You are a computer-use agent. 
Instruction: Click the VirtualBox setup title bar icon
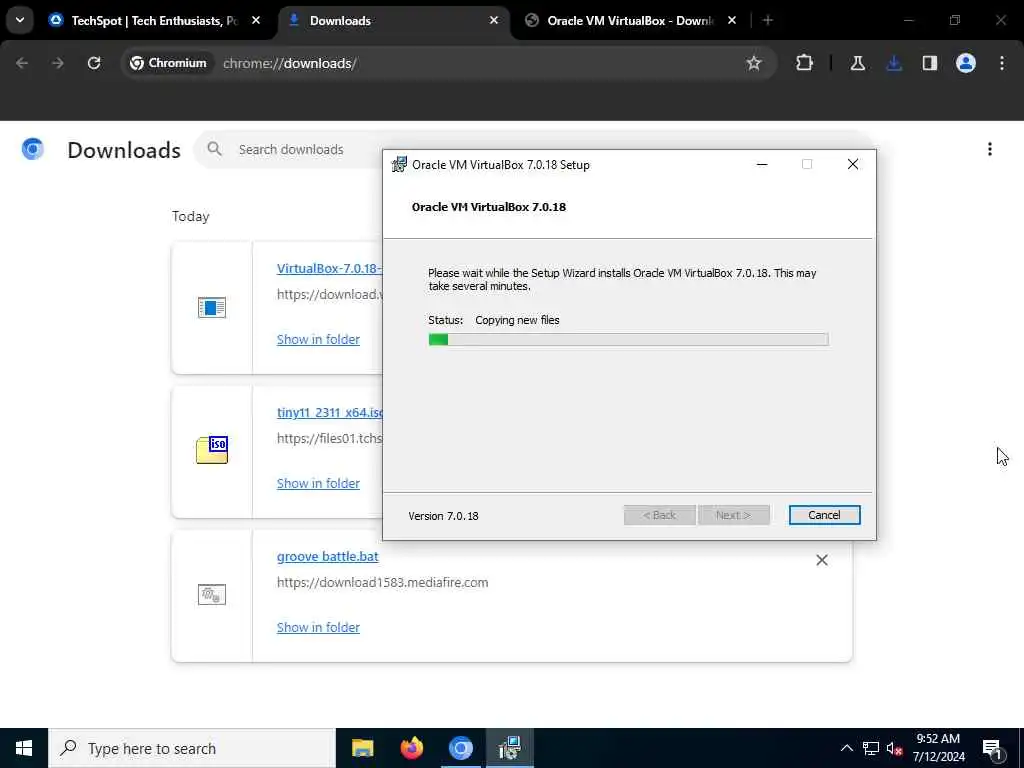(x=398, y=165)
